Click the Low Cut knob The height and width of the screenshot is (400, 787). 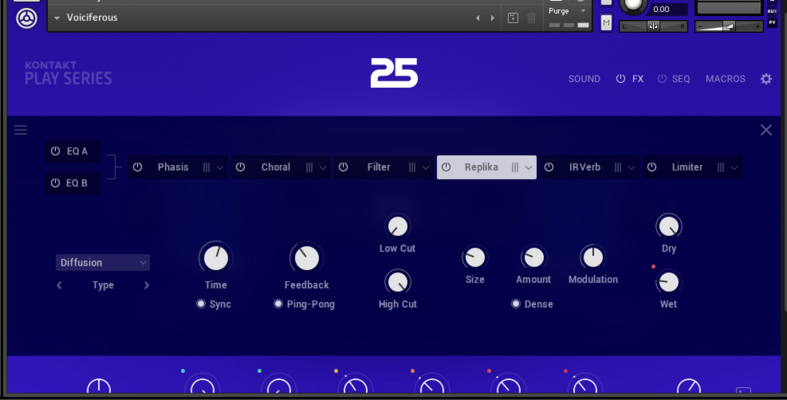[x=398, y=226]
